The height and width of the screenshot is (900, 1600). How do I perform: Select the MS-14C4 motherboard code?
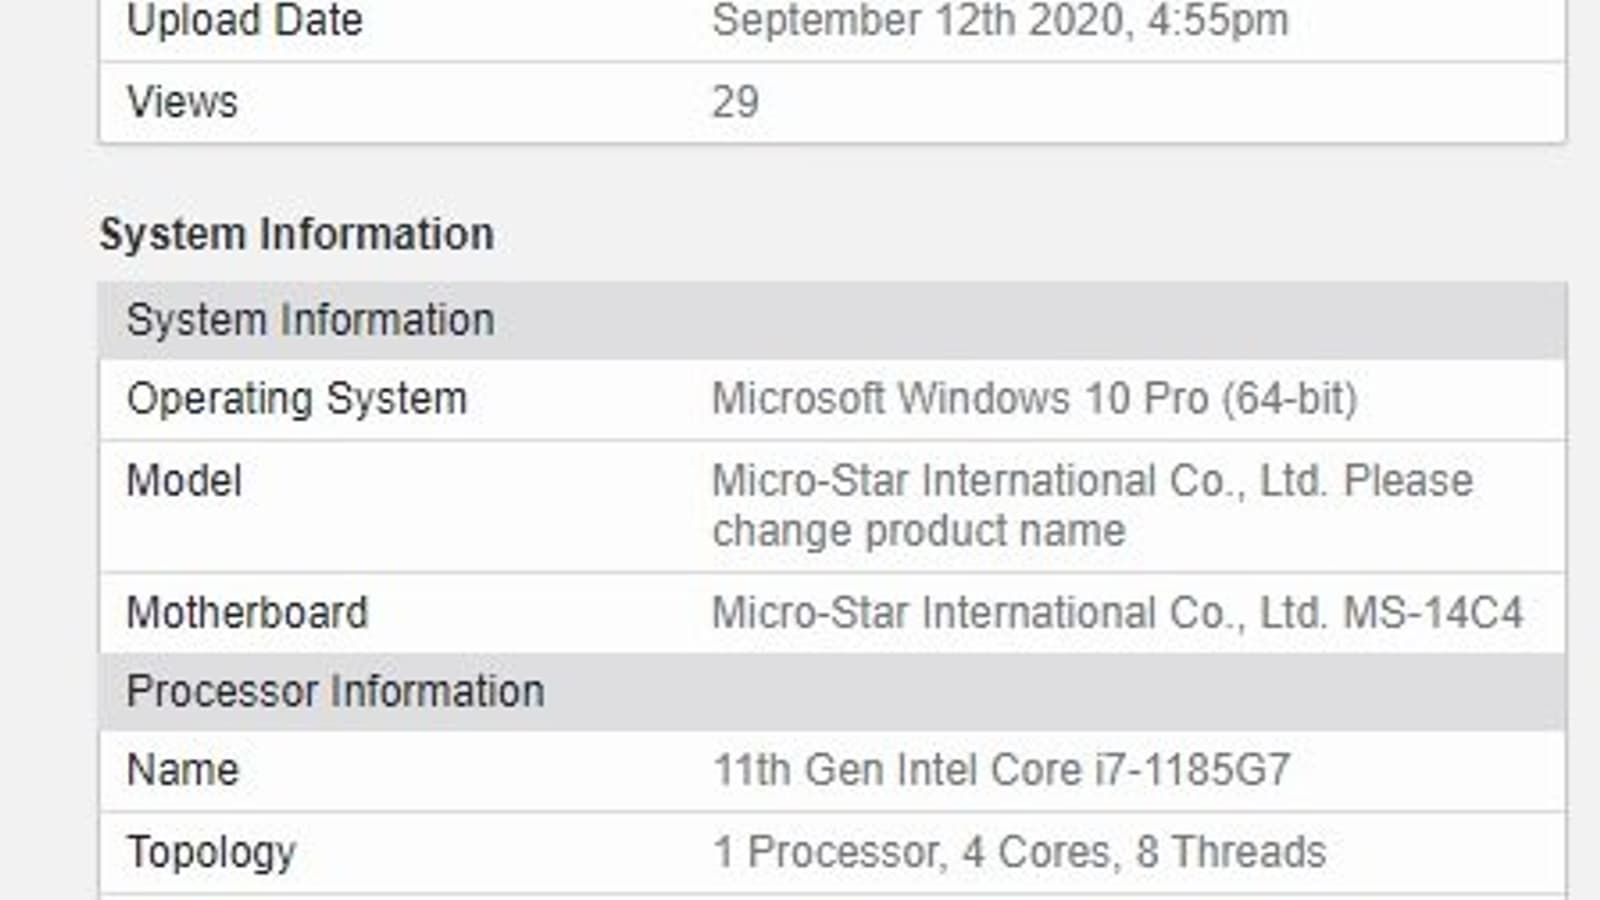[1433, 613]
